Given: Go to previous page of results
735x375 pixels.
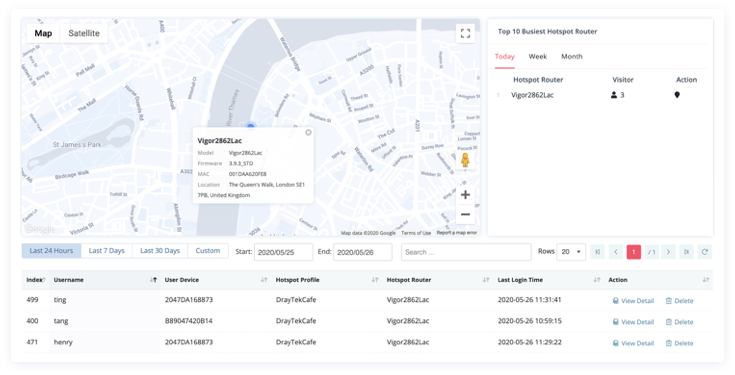Looking at the screenshot, I should point(615,252).
